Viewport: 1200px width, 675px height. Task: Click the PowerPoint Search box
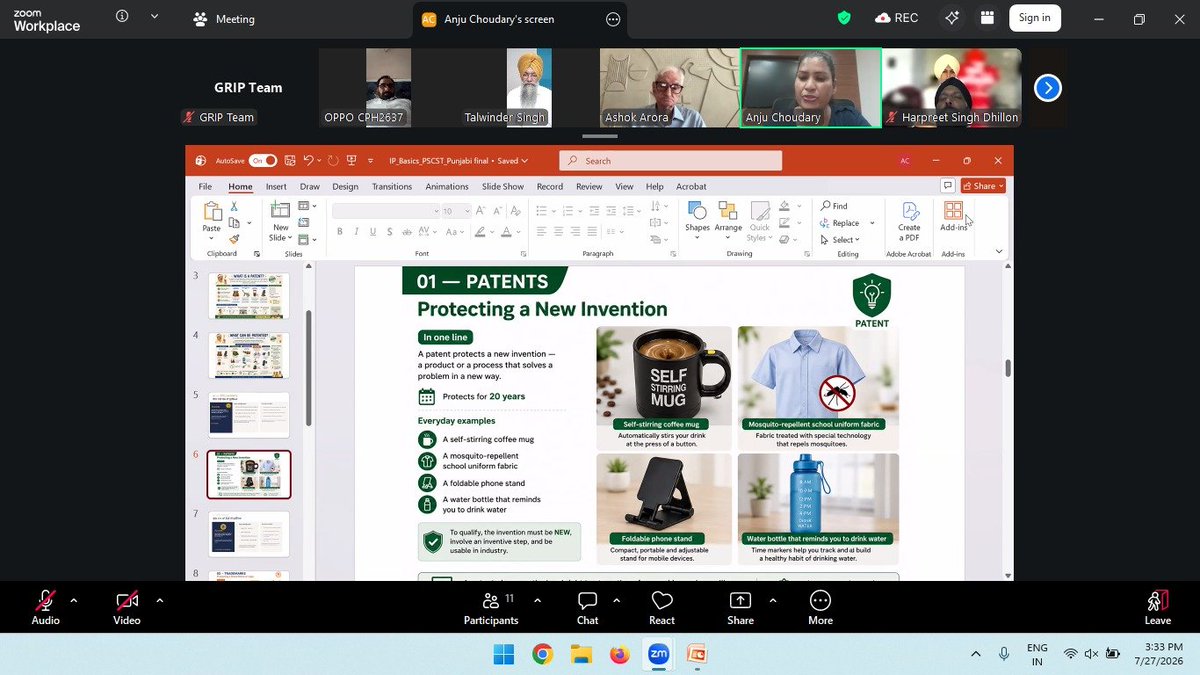click(670, 160)
